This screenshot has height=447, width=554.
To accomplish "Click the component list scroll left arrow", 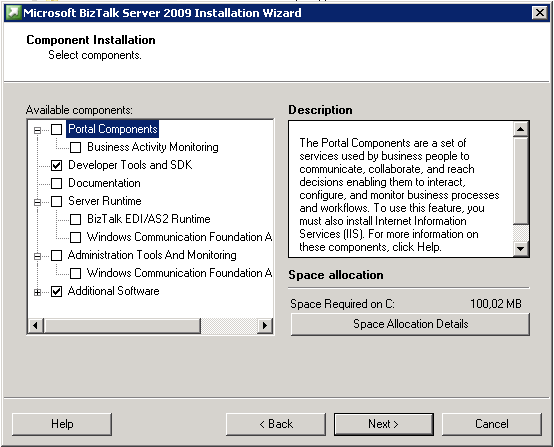I will (x=35, y=325).
